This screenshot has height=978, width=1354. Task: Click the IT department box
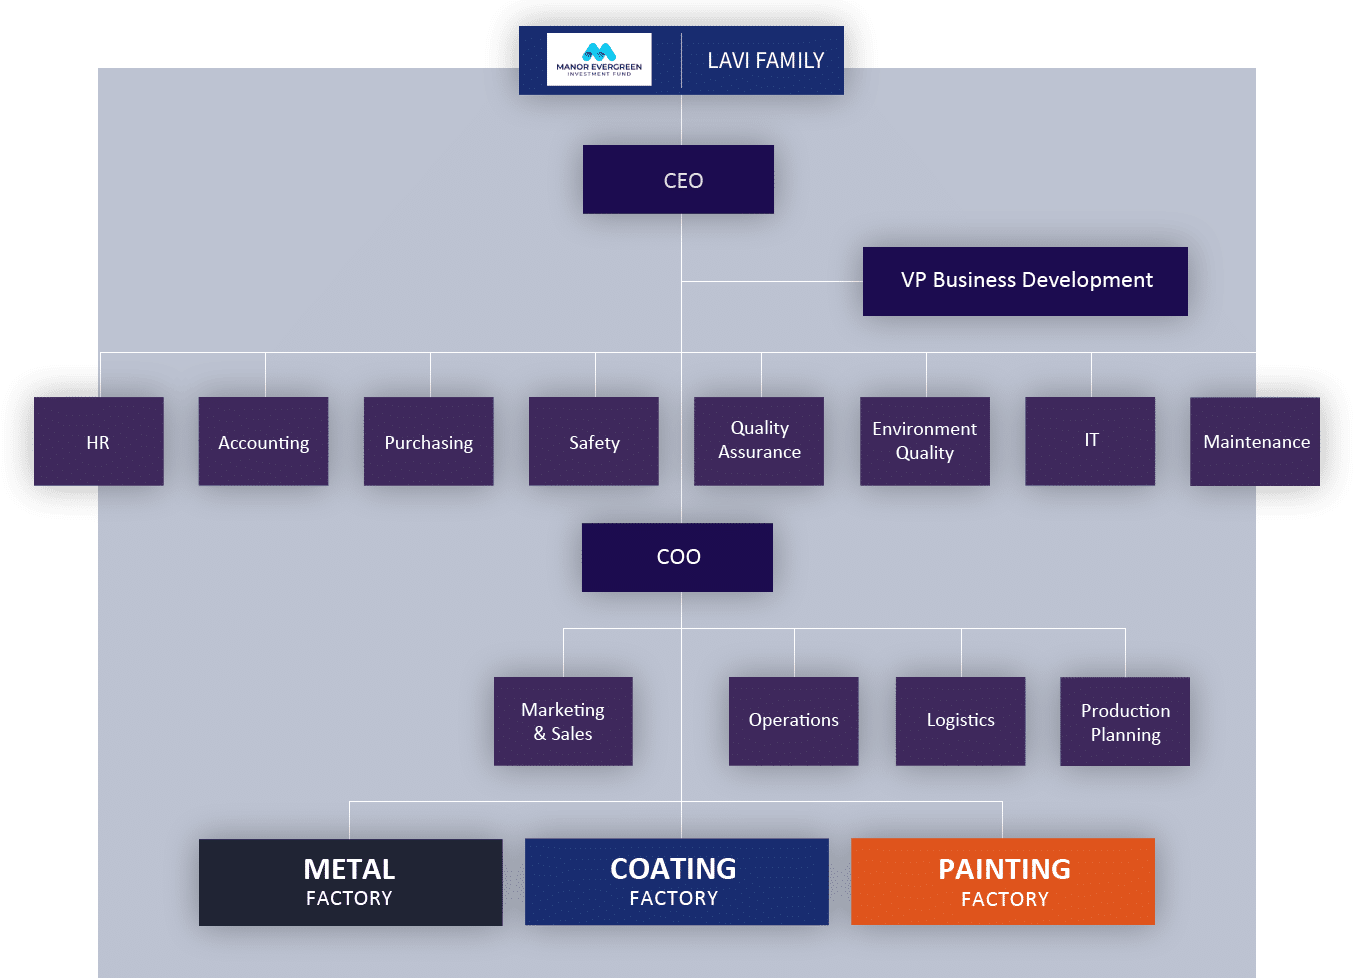coord(1091,441)
